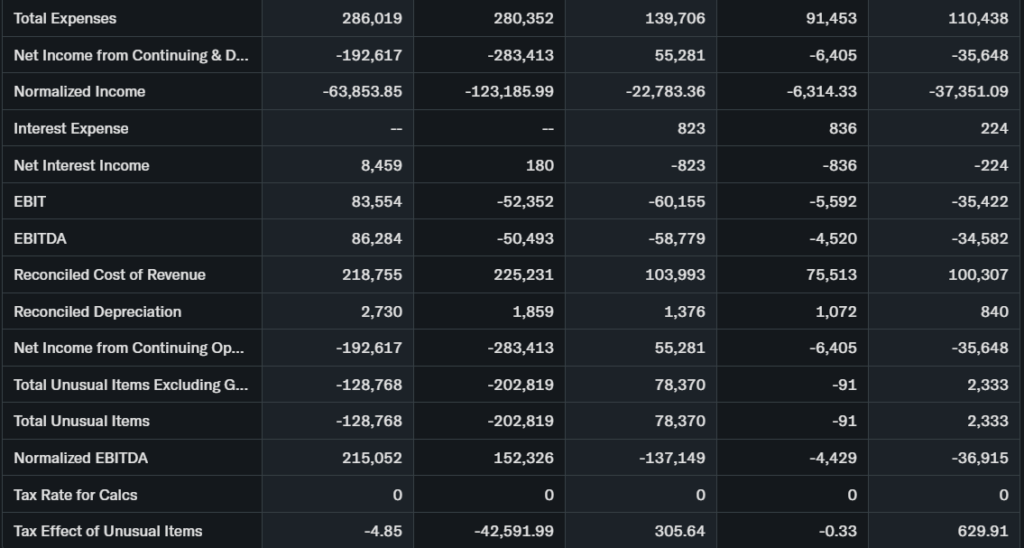The image size is (1024, 548).
Task: Select the Tax Effect of Unusual Items label
Action: tap(107, 531)
